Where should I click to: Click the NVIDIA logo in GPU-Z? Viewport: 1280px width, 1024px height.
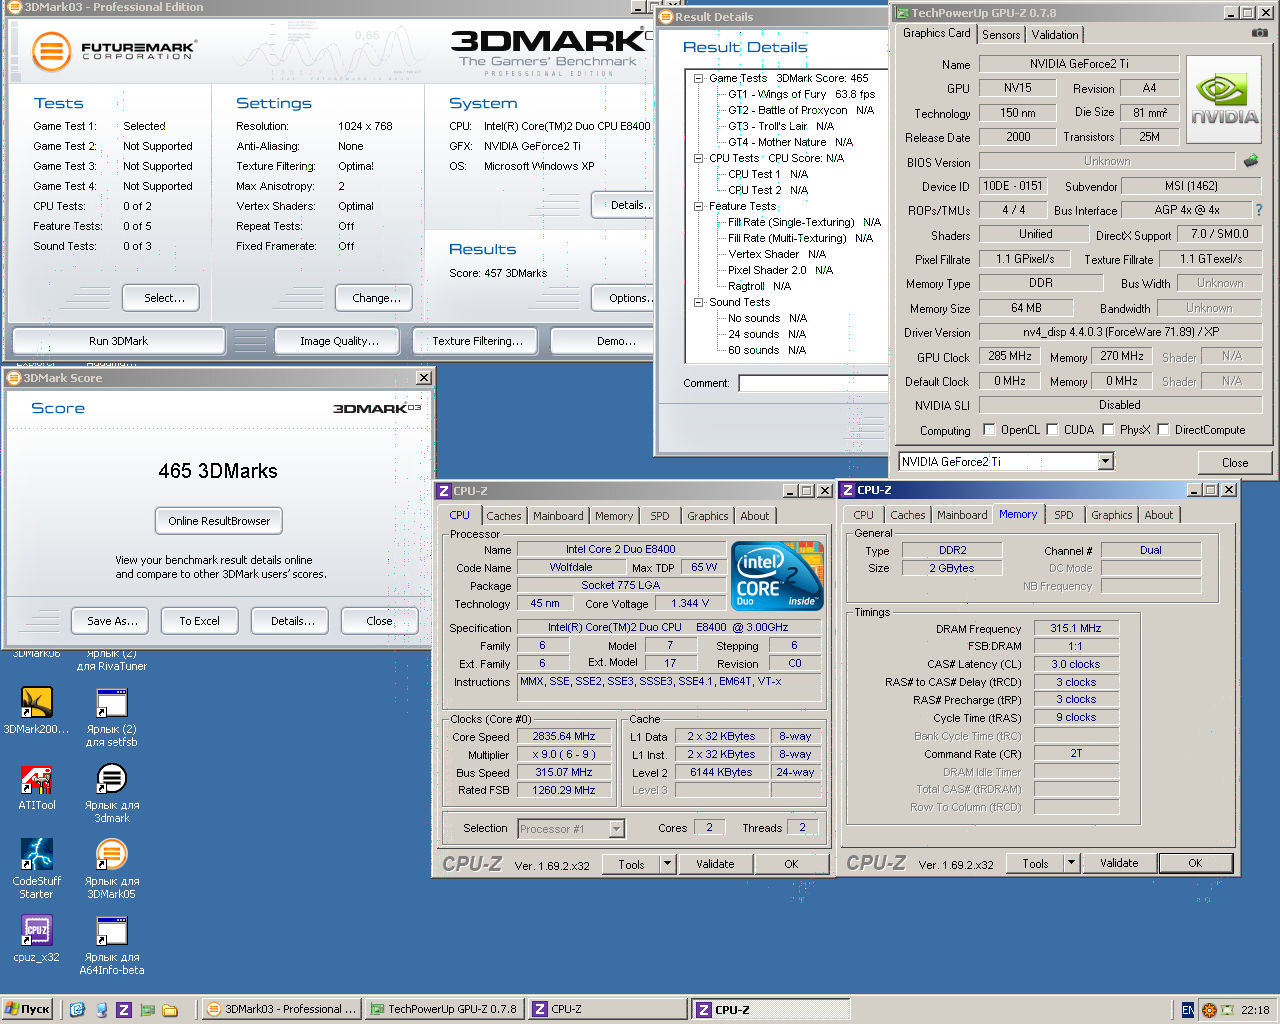pyautogui.click(x=1225, y=99)
